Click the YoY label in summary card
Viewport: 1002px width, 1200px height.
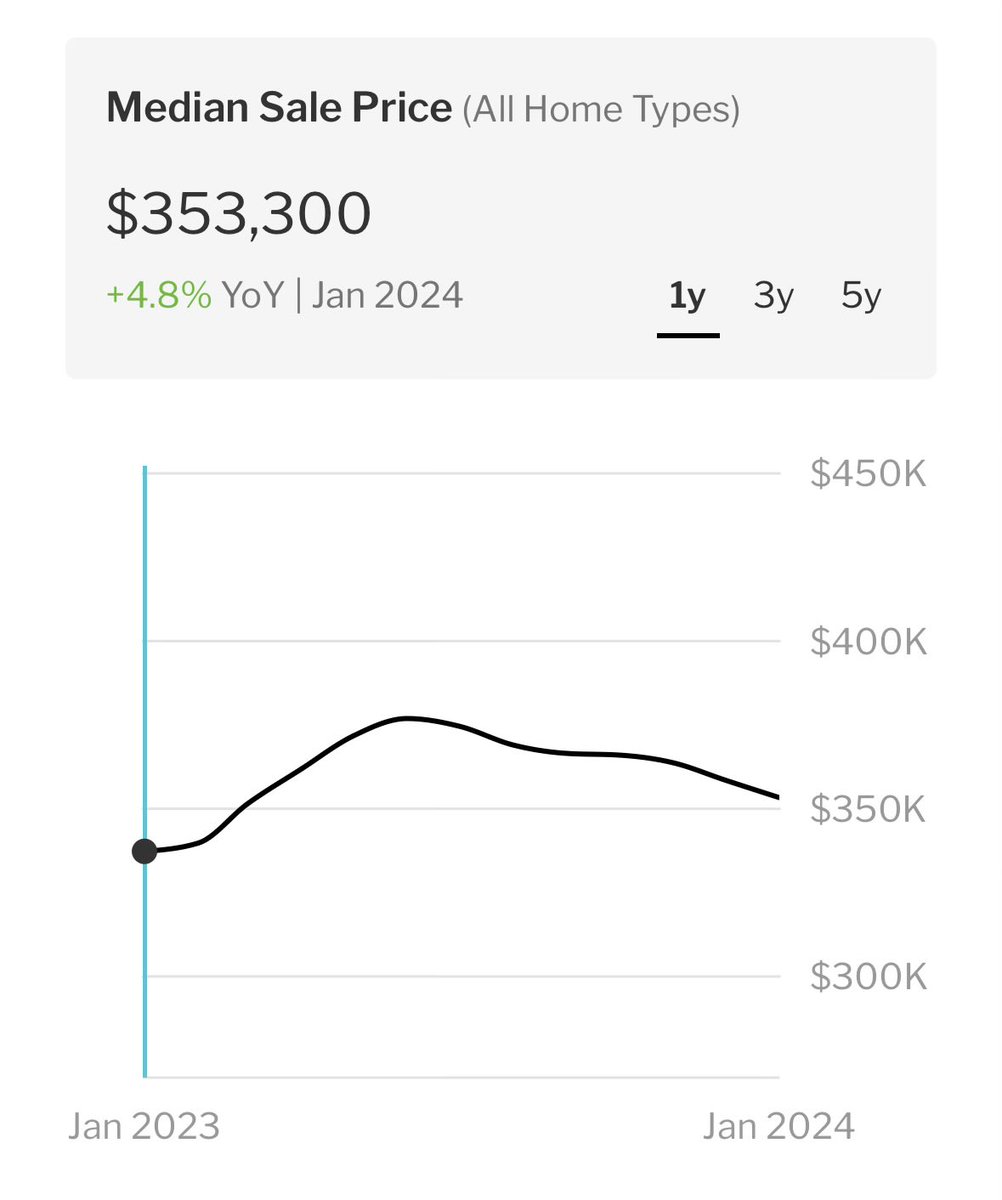coord(253,296)
